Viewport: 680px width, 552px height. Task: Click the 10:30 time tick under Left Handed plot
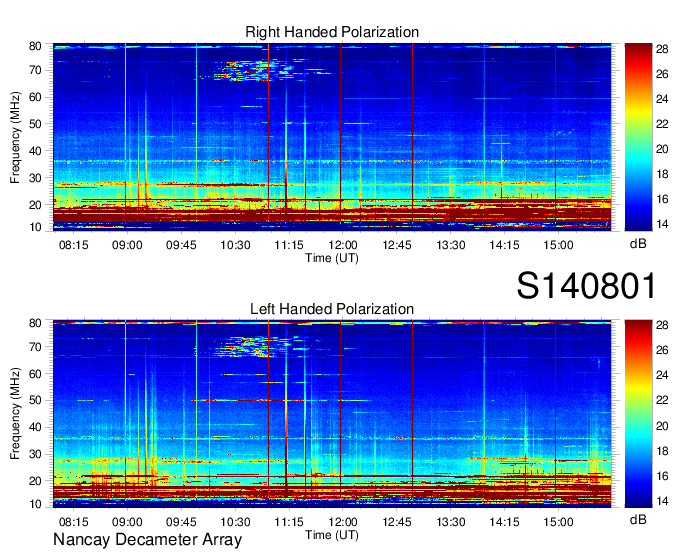[235, 522]
